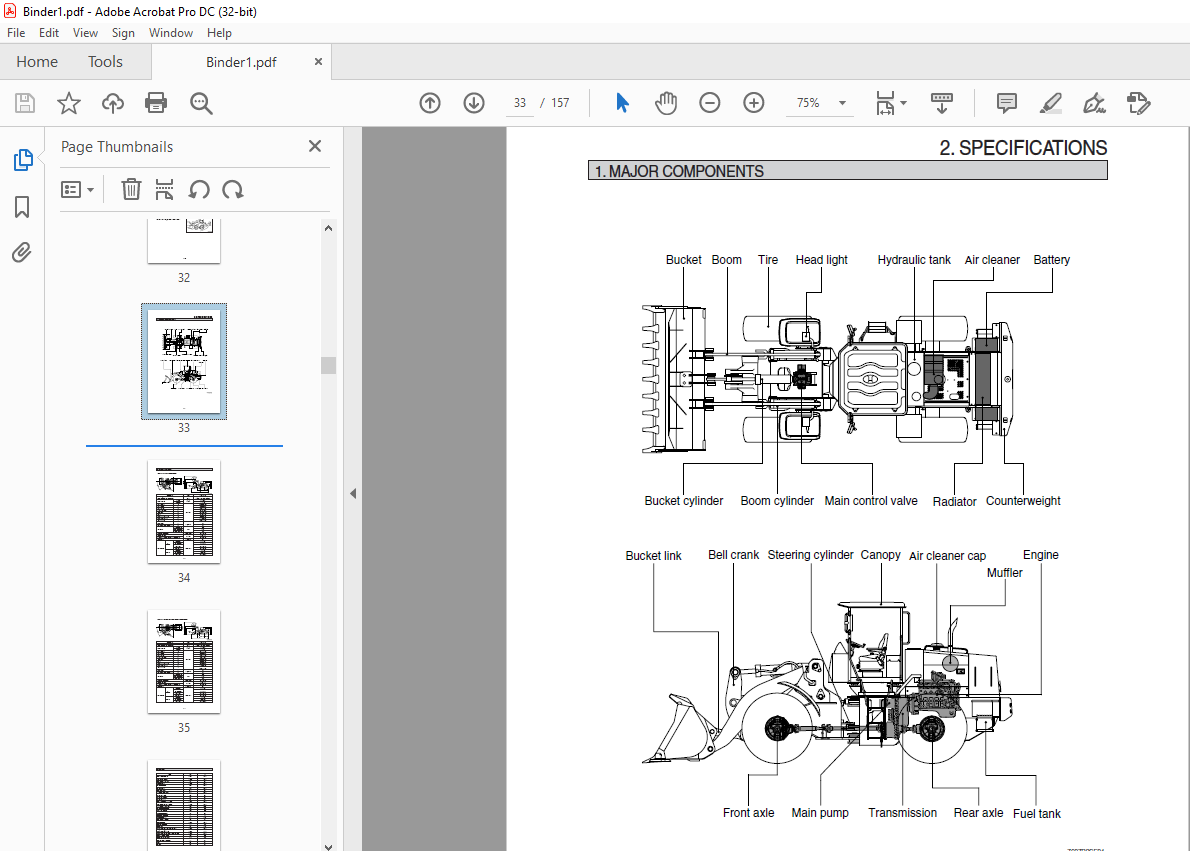The height and width of the screenshot is (851, 1190).
Task: Click the Save file icon
Action: tap(25, 102)
